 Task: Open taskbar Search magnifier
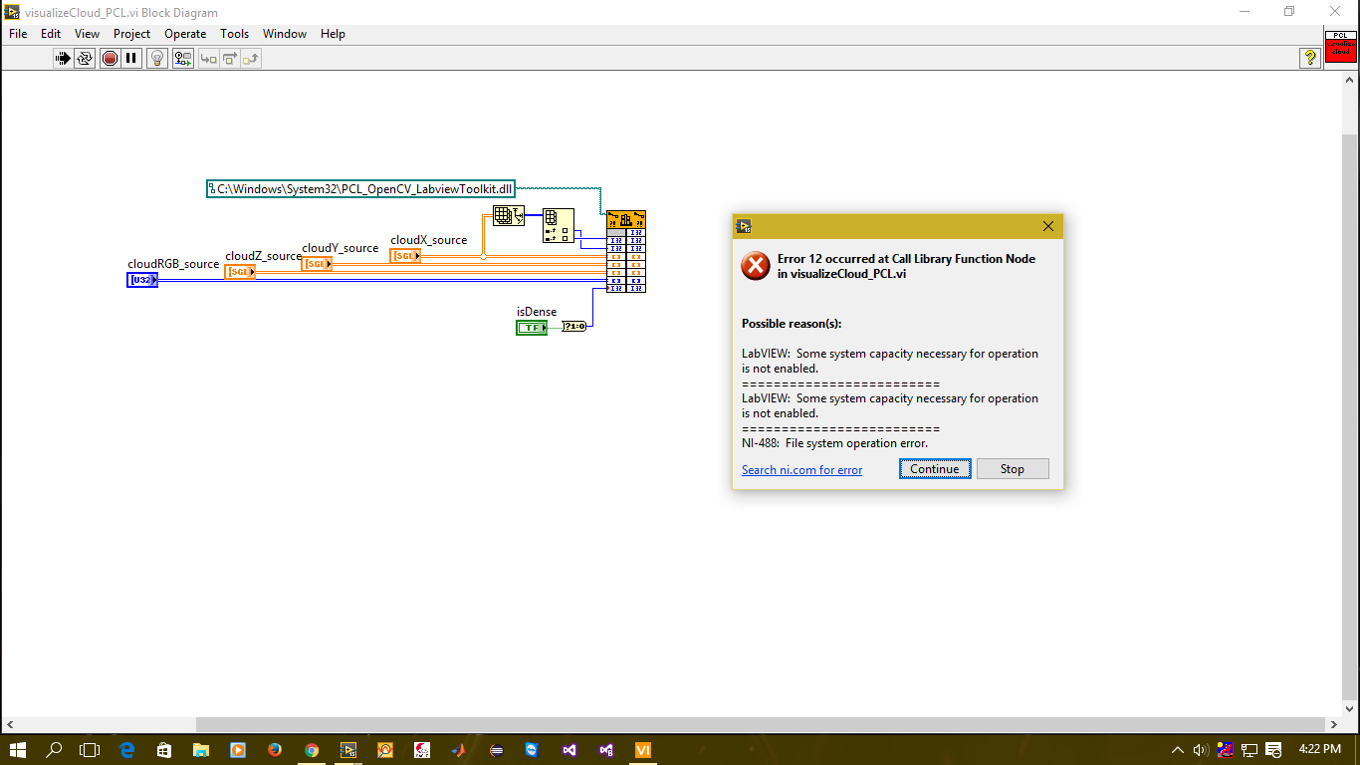click(54, 749)
